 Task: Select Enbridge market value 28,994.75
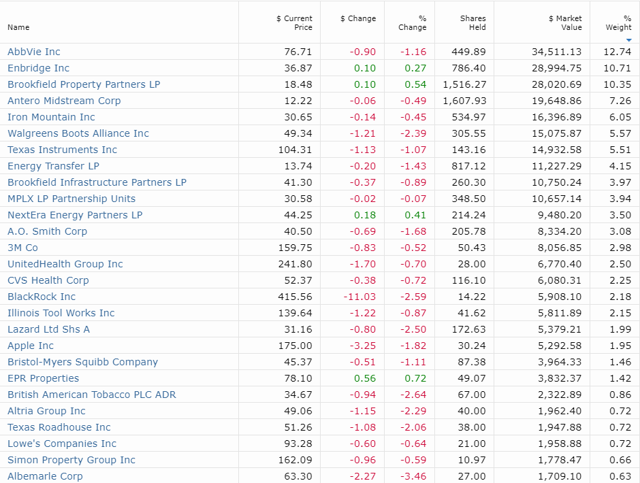tap(557, 68)
